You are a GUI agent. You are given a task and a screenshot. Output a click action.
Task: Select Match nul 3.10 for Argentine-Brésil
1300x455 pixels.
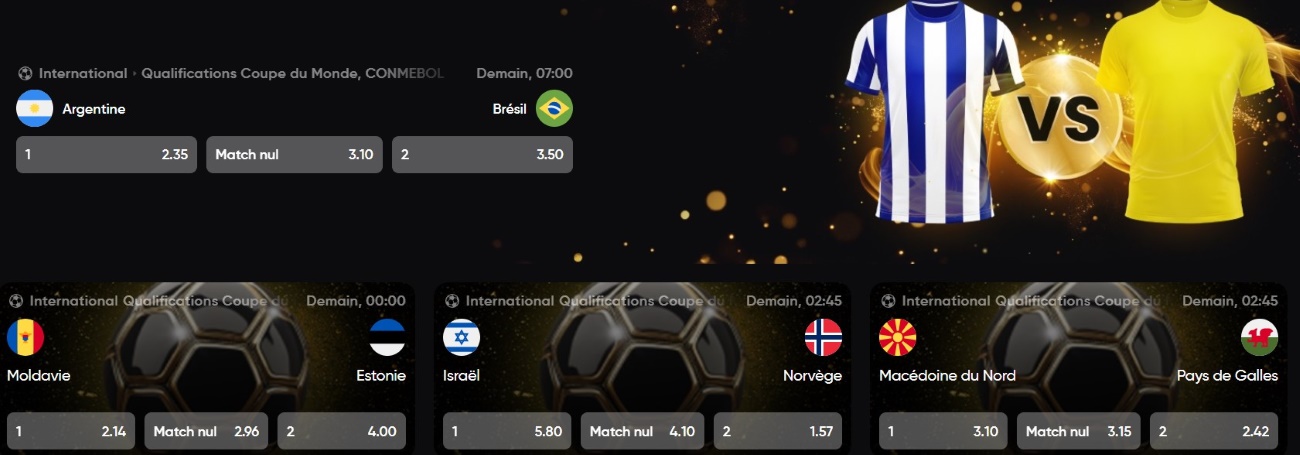294,155
